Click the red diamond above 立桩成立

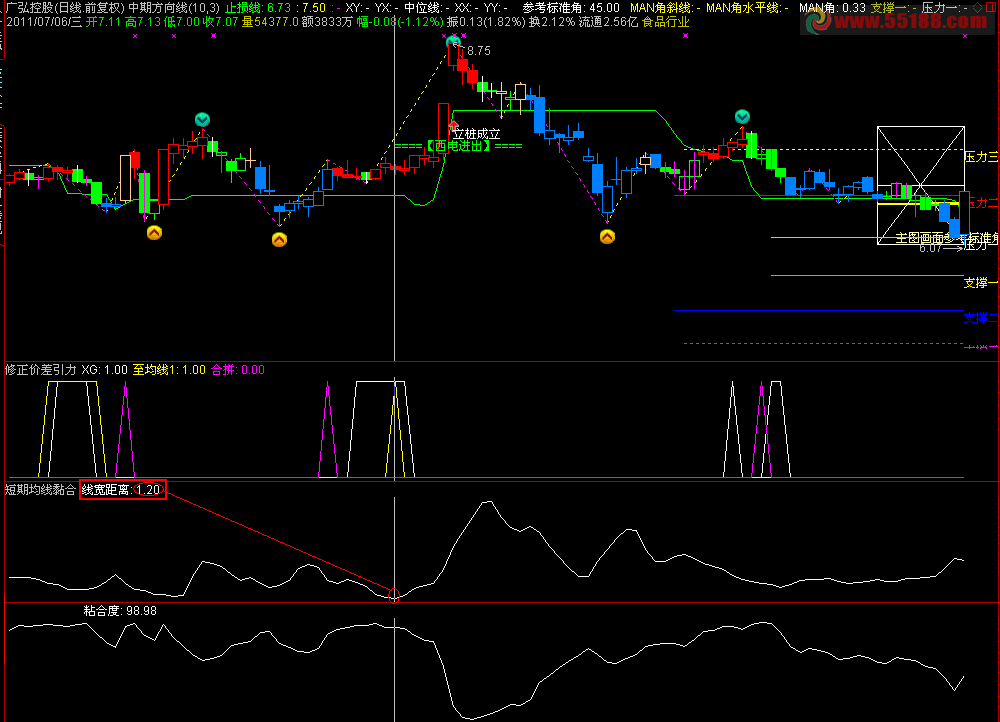click(453, 123)
